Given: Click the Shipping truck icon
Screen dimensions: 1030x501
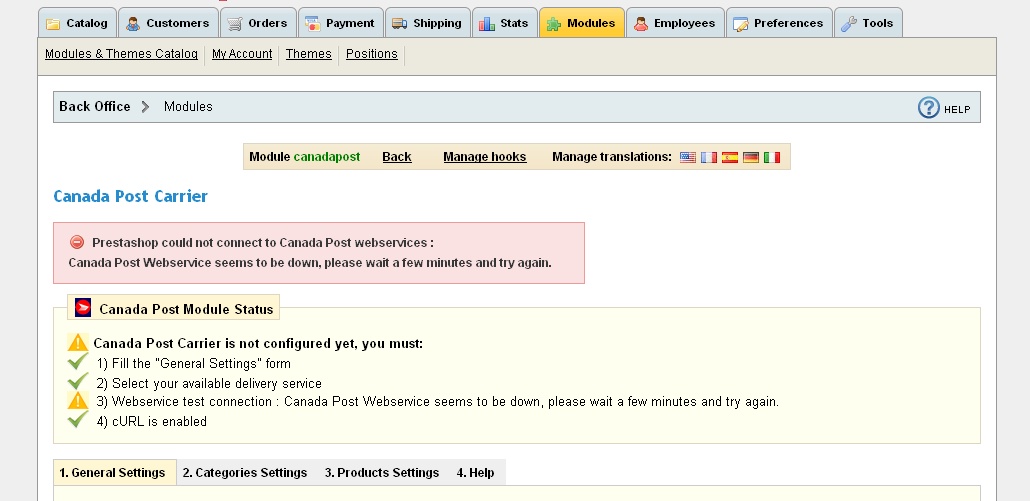Looking at the screenshot, I should pos(399,24).
